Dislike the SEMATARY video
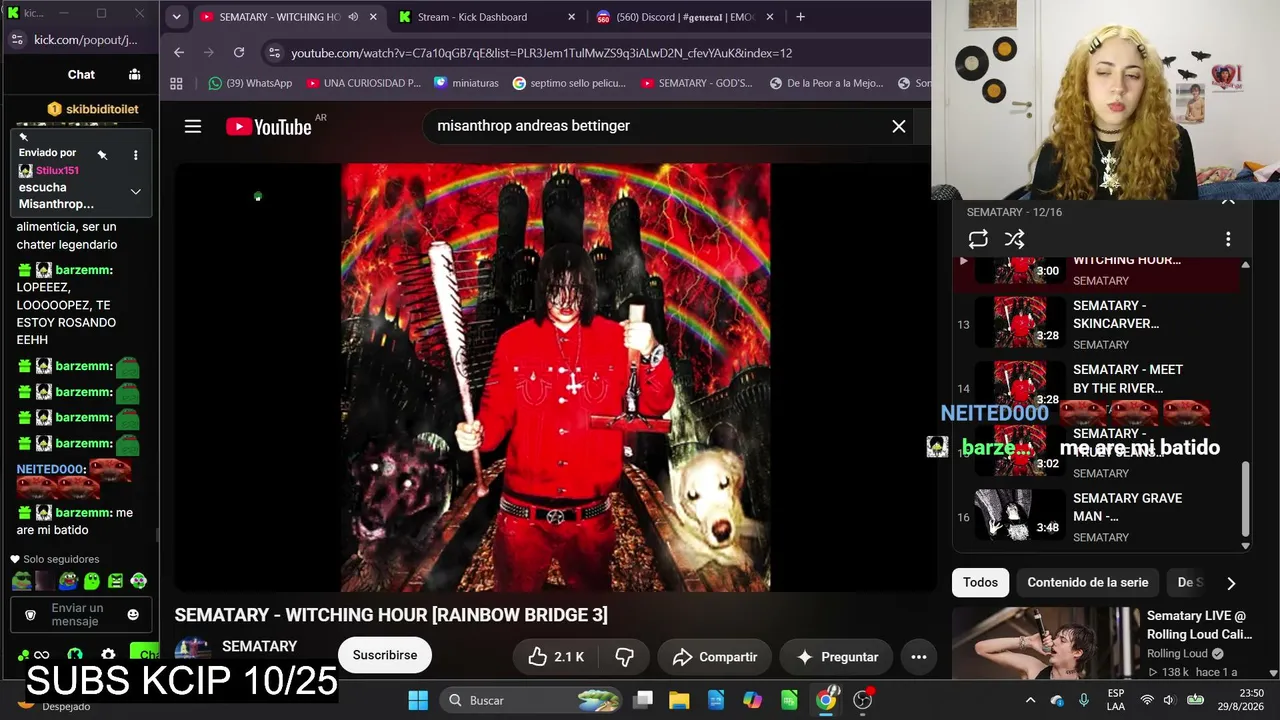The height and width of the screenshot is (720, 1280). click(625, 657)
